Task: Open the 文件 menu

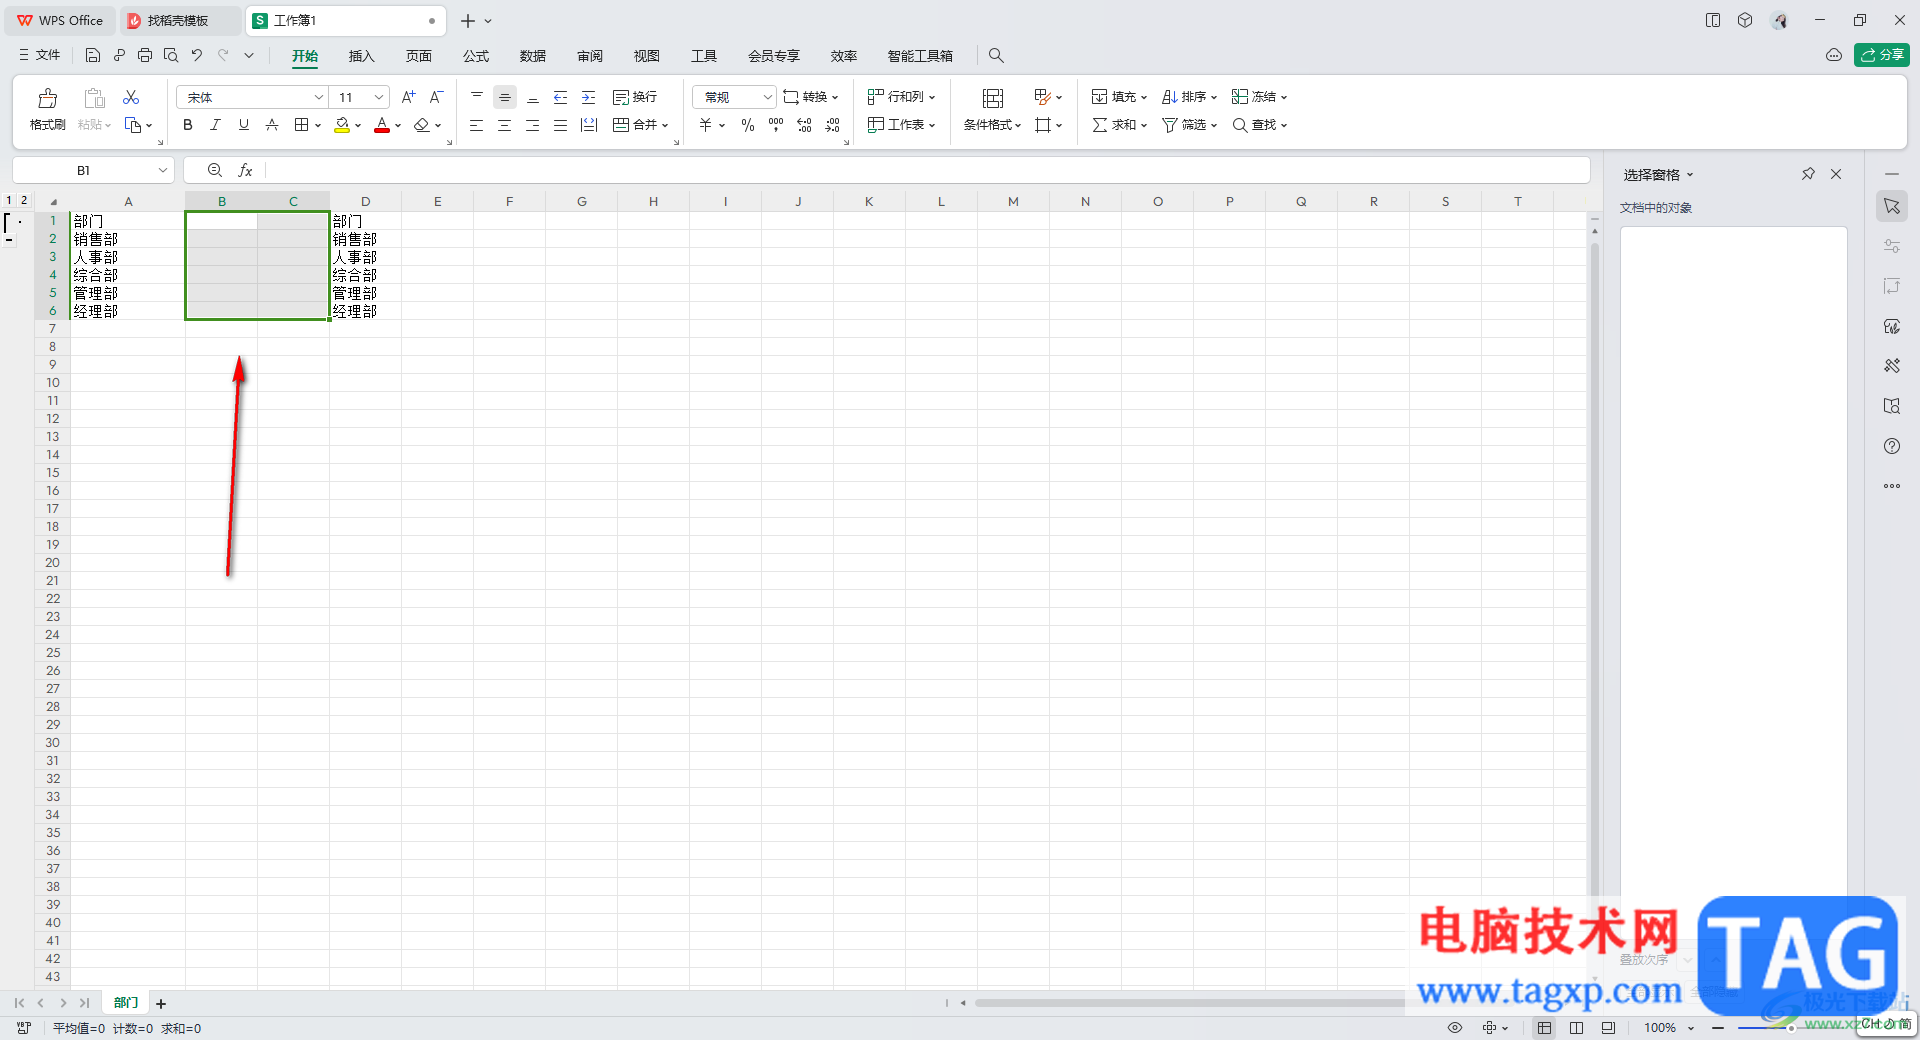Action: (x=40, y=55)
